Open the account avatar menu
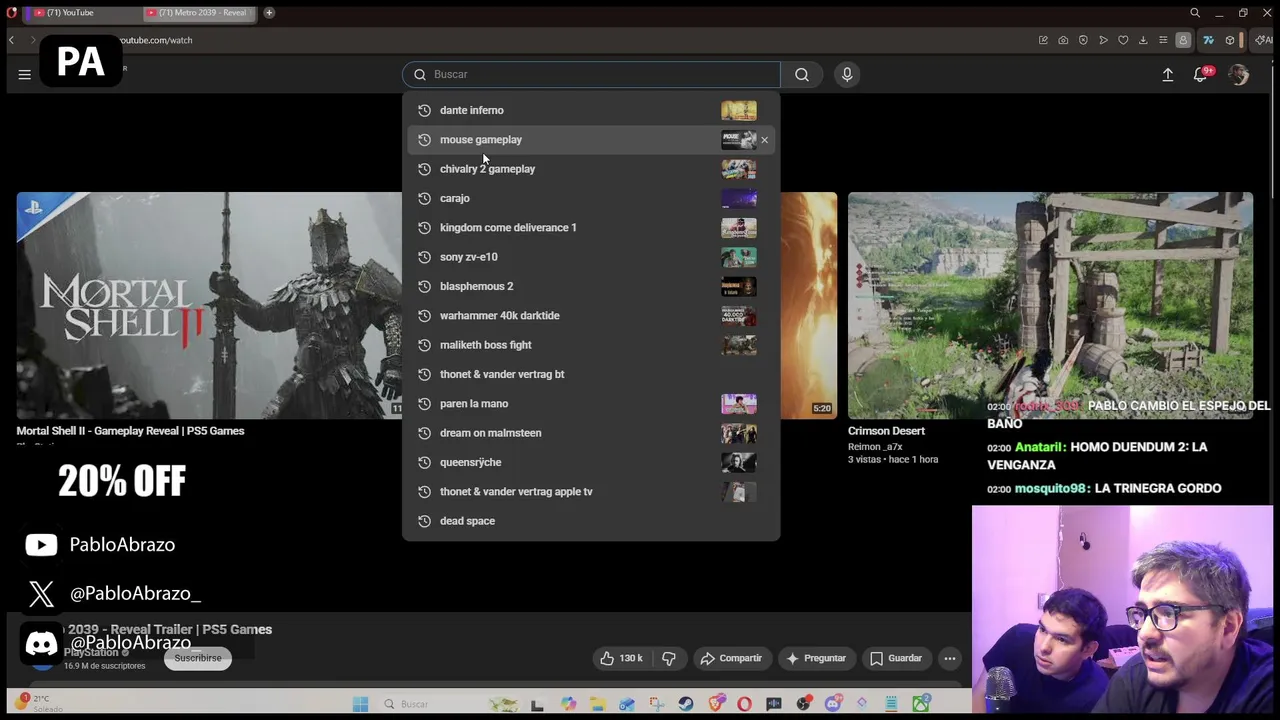The width and height of the screenshot is (1280, 720). point(1239,75)
